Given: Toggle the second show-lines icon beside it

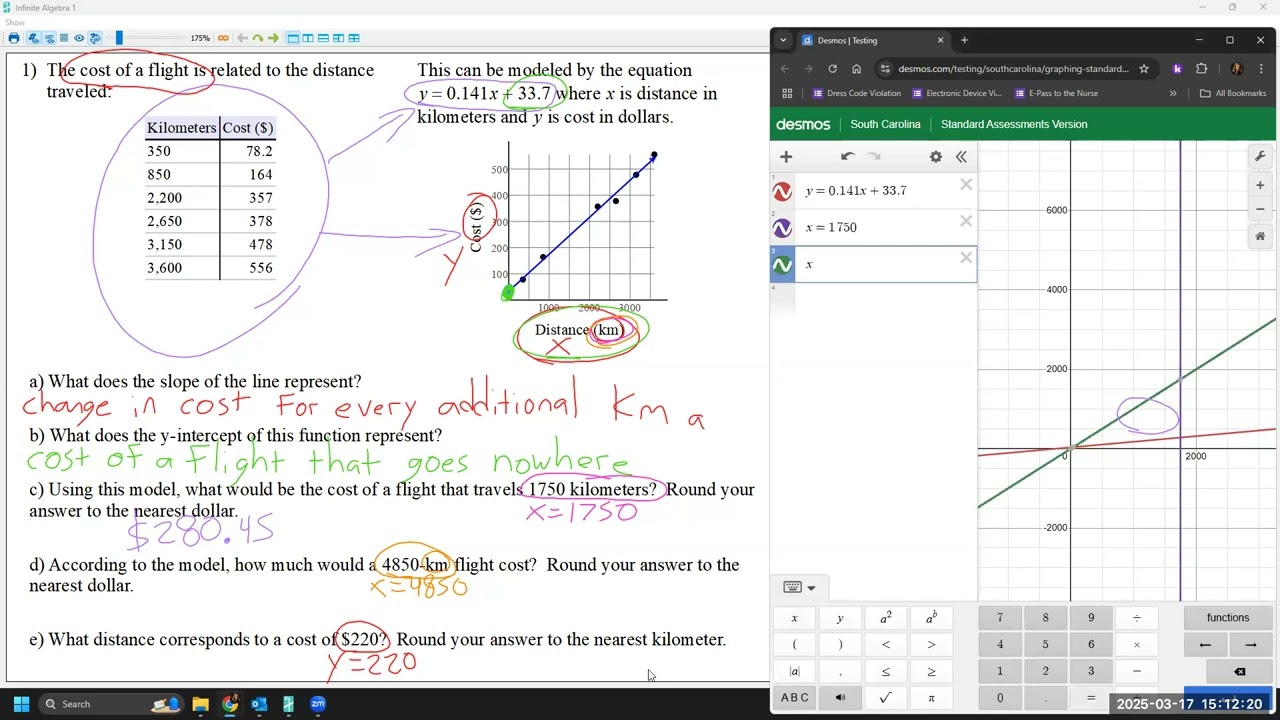Looking at the screenshot, I should point(49,38).
